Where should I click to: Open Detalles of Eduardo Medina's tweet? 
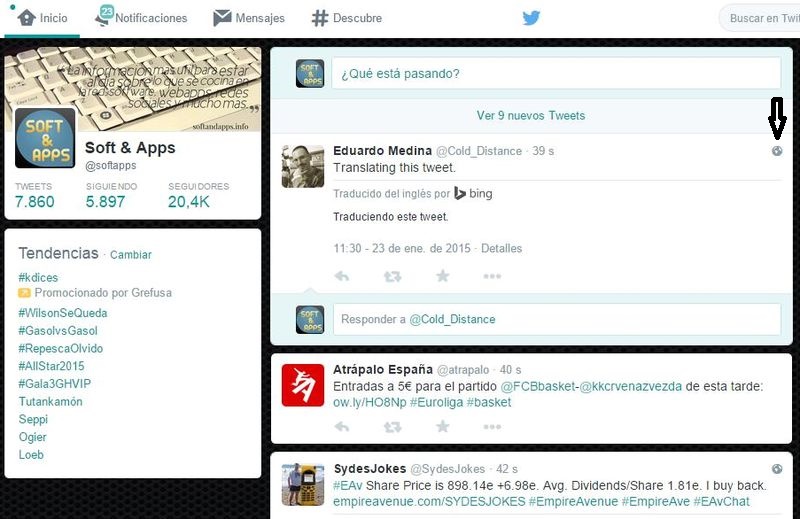[x=501, y=249]
